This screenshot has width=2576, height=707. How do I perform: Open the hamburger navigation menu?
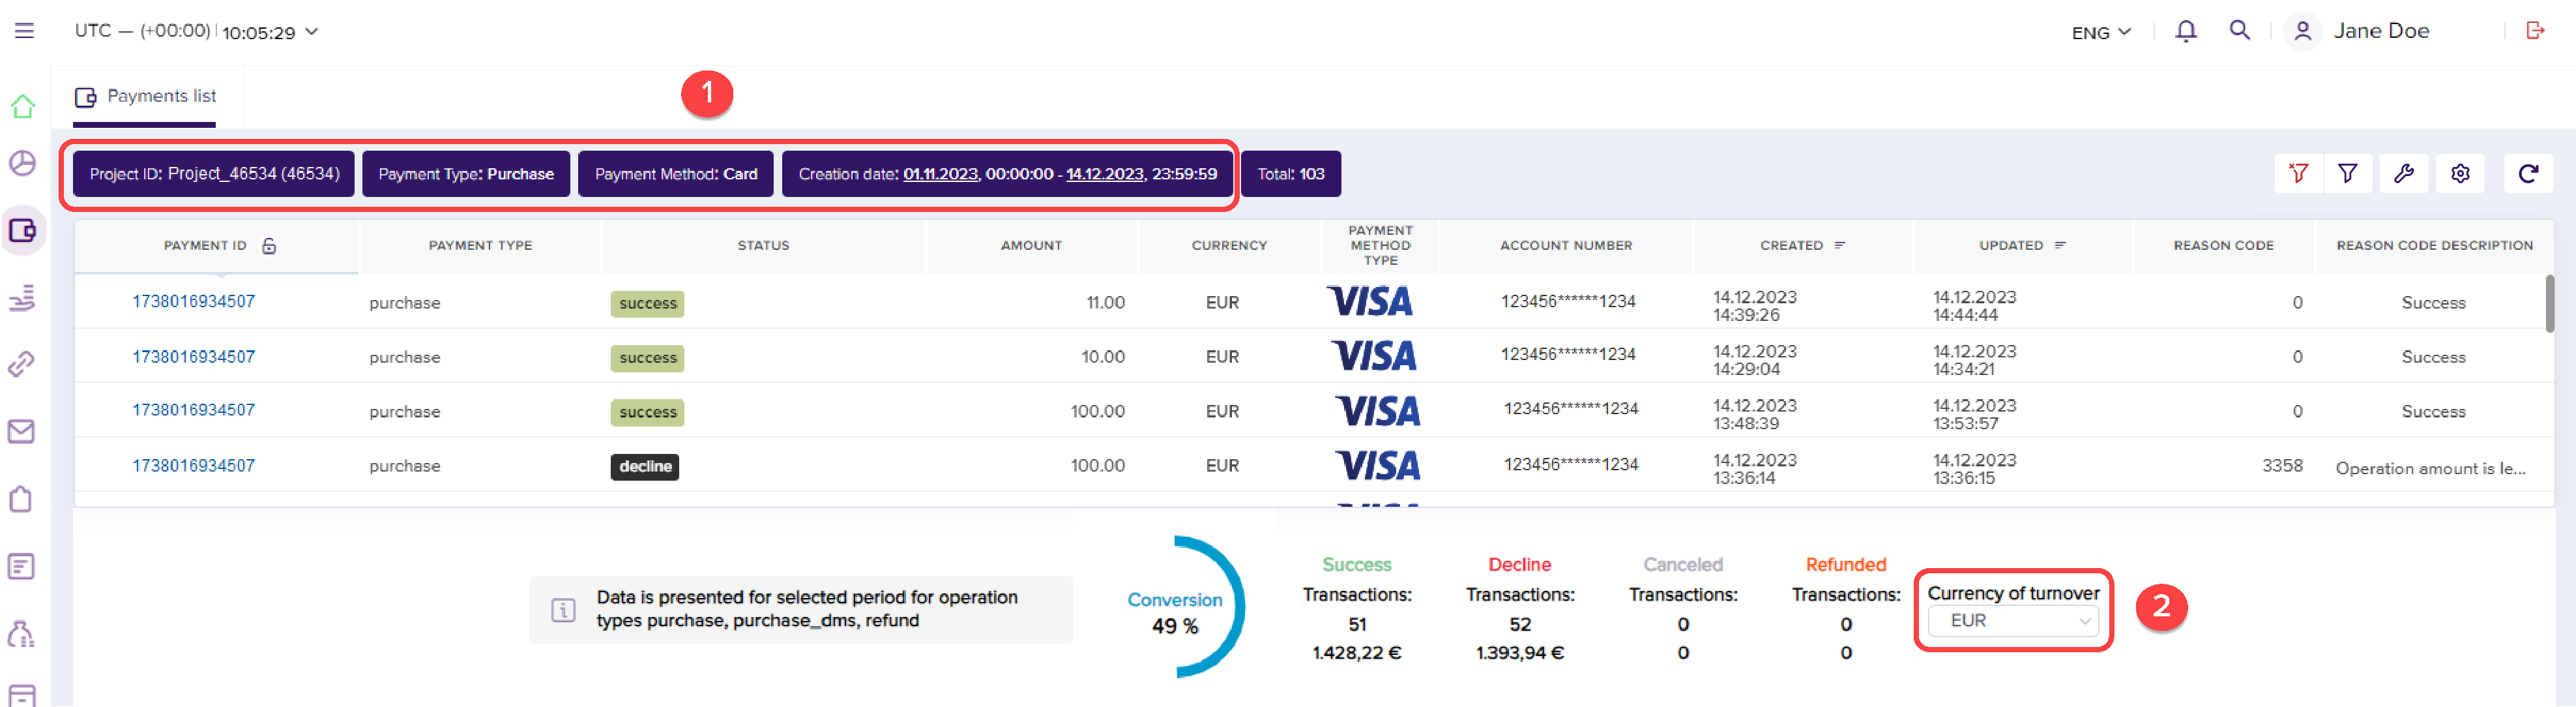[x=24, y=31]
